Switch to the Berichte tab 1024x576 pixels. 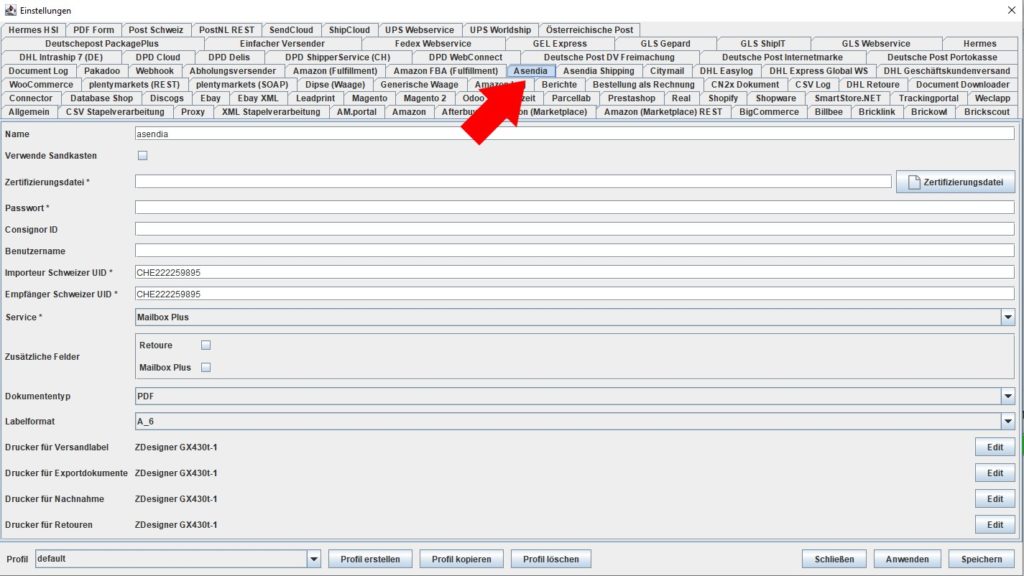click(x=559, y=84)
